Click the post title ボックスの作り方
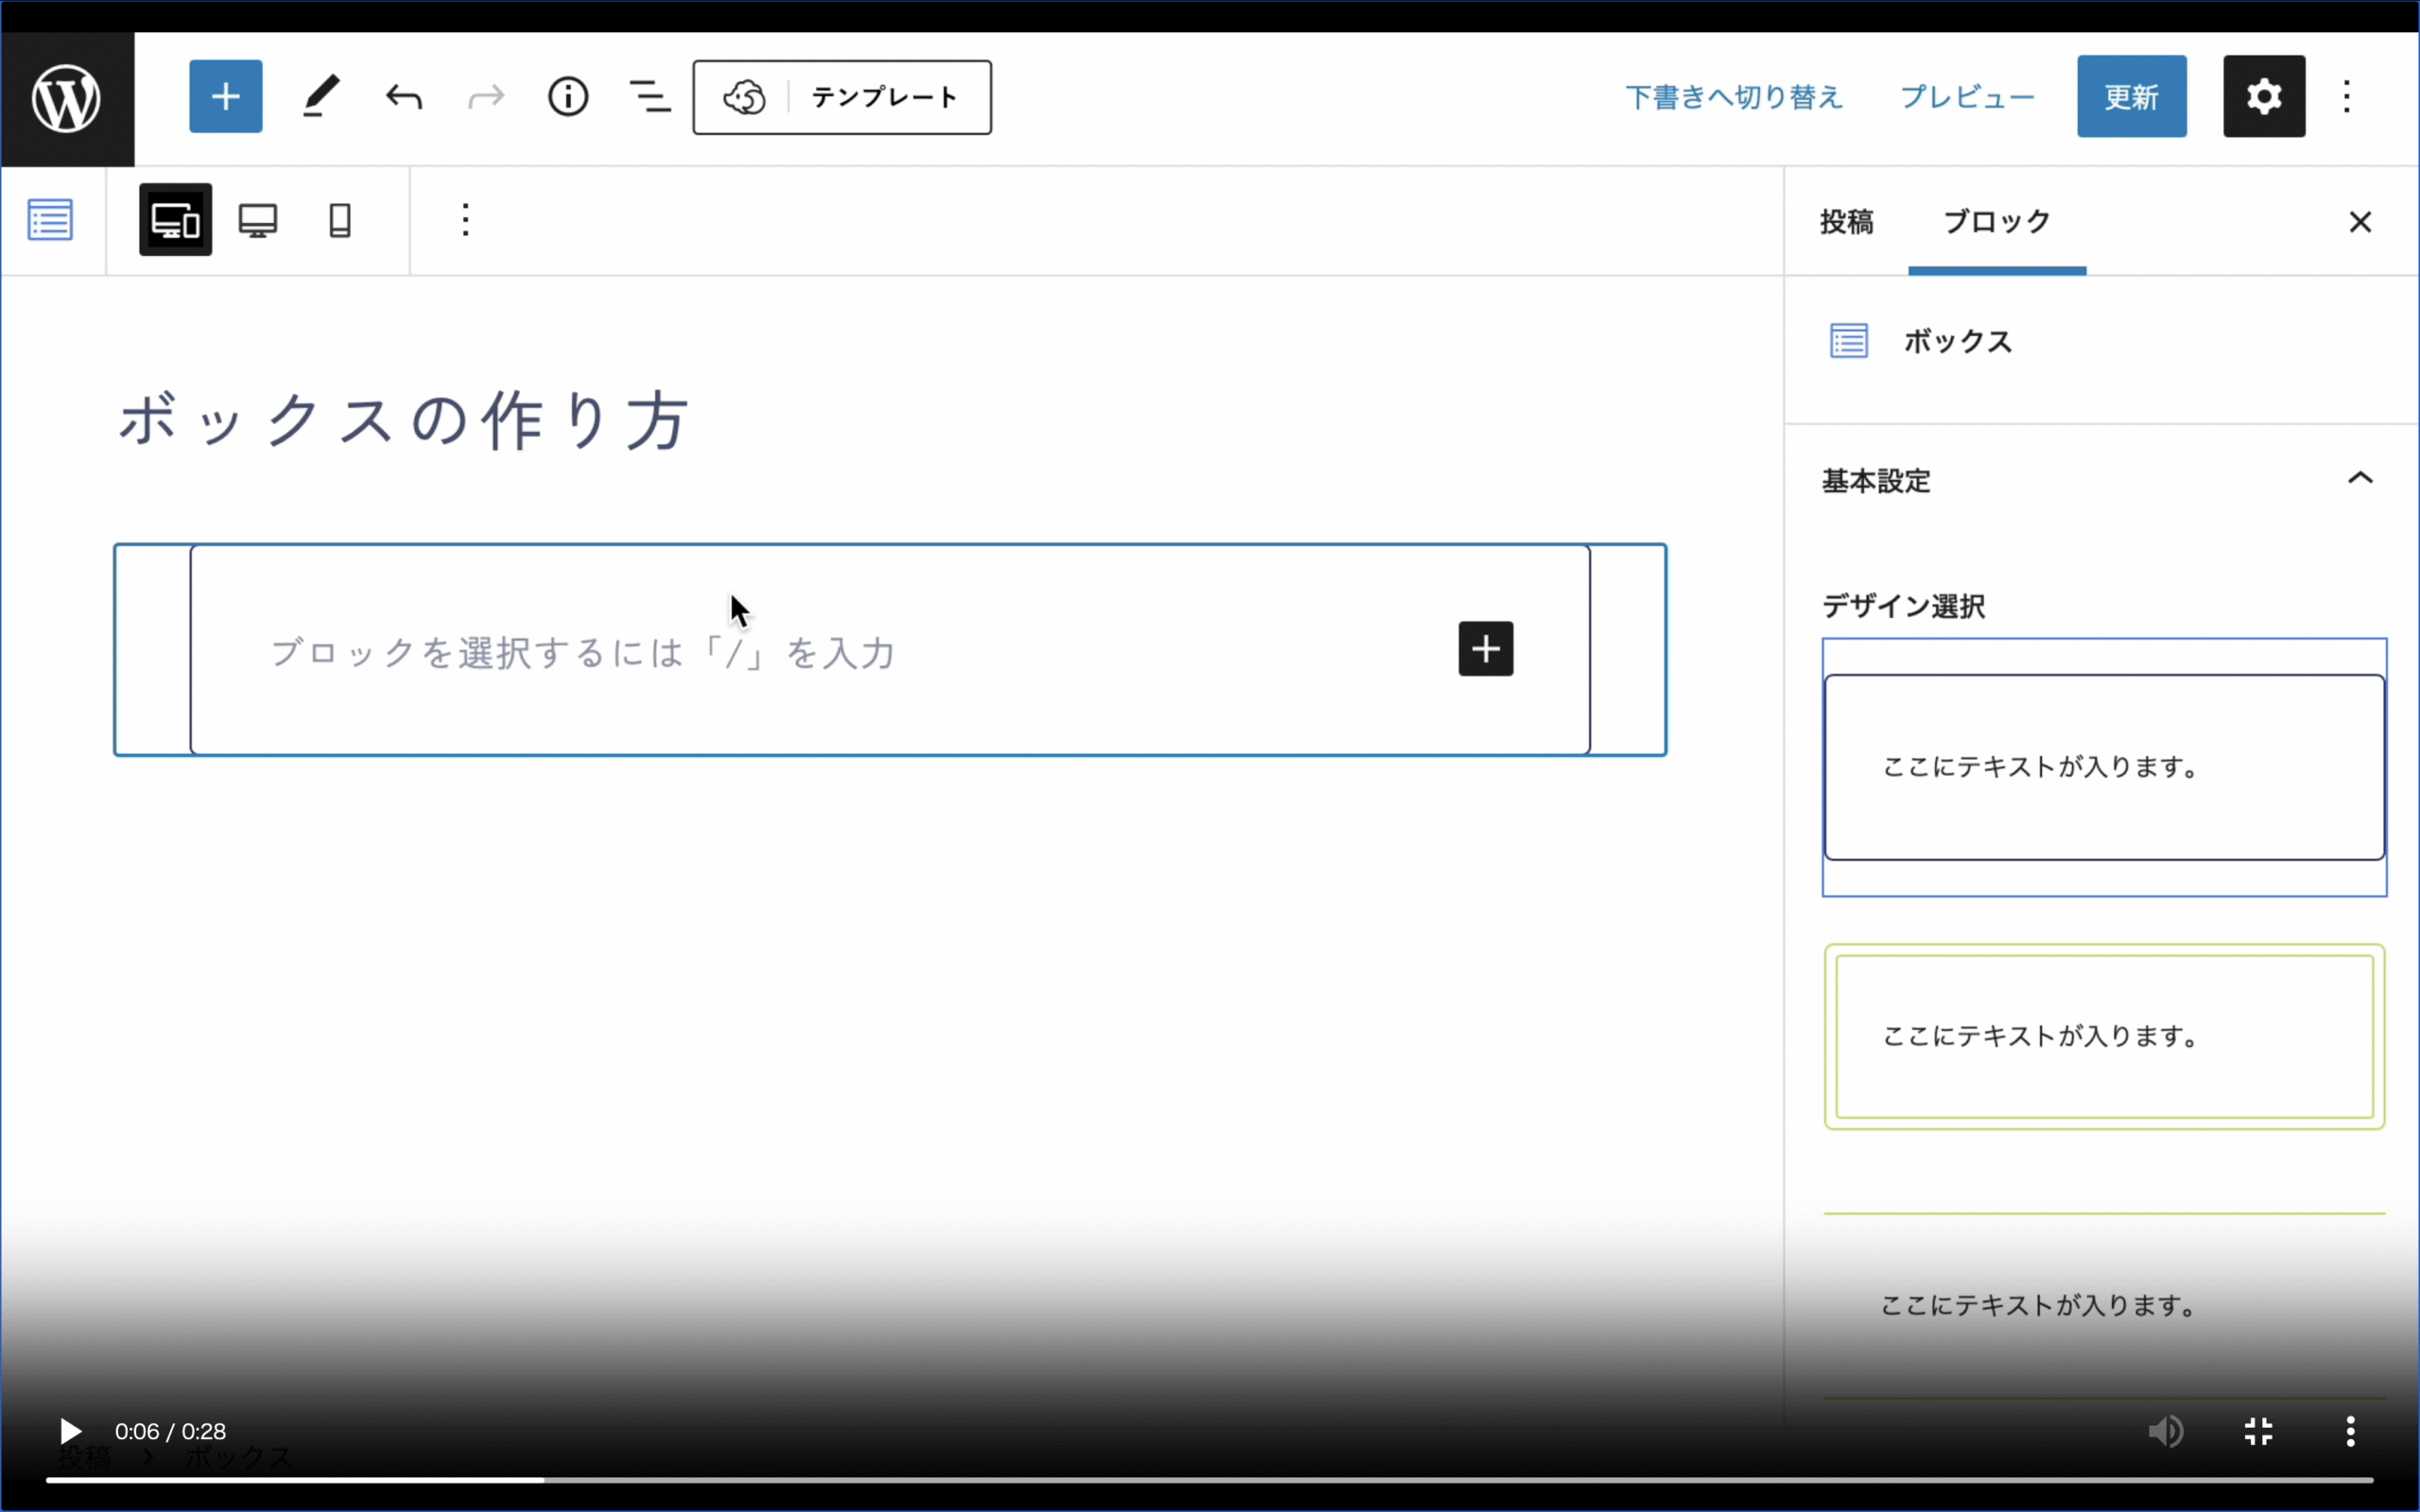Image resolution: width=2420 pixels, height=1512 pixels. pos(403,420)
